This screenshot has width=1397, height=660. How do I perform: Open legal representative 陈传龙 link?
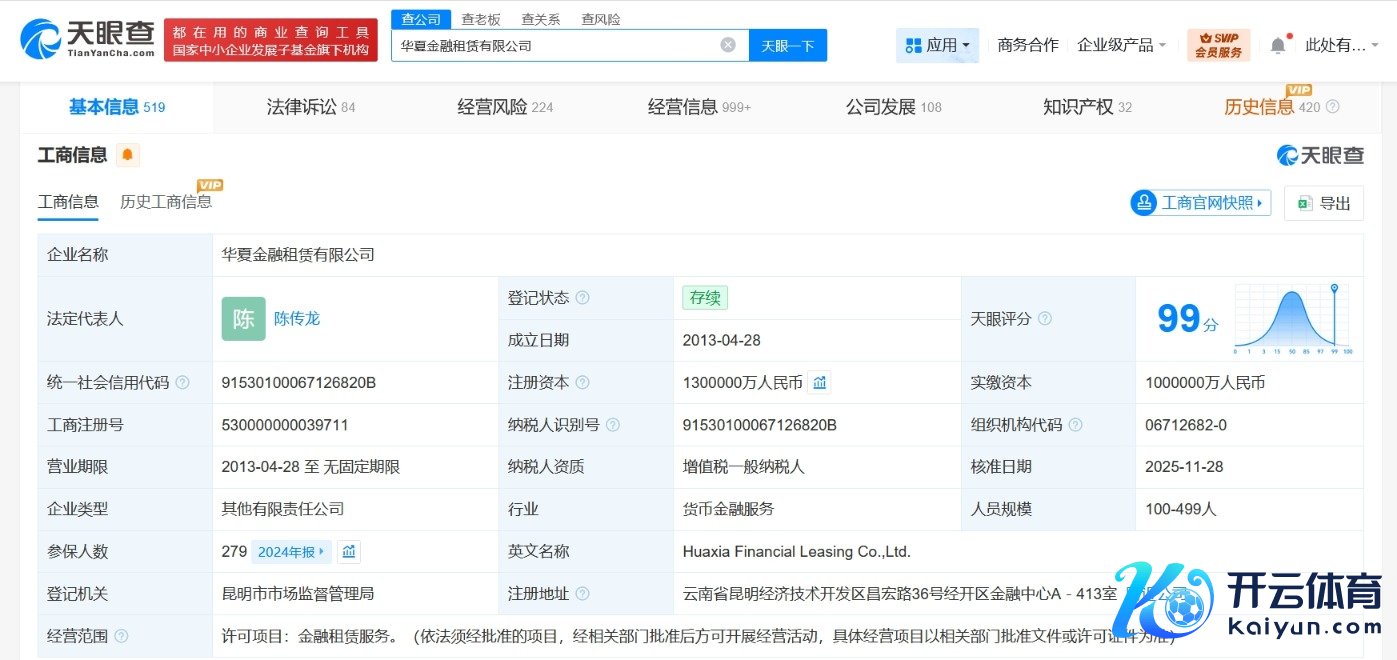(x=297, y=319)
